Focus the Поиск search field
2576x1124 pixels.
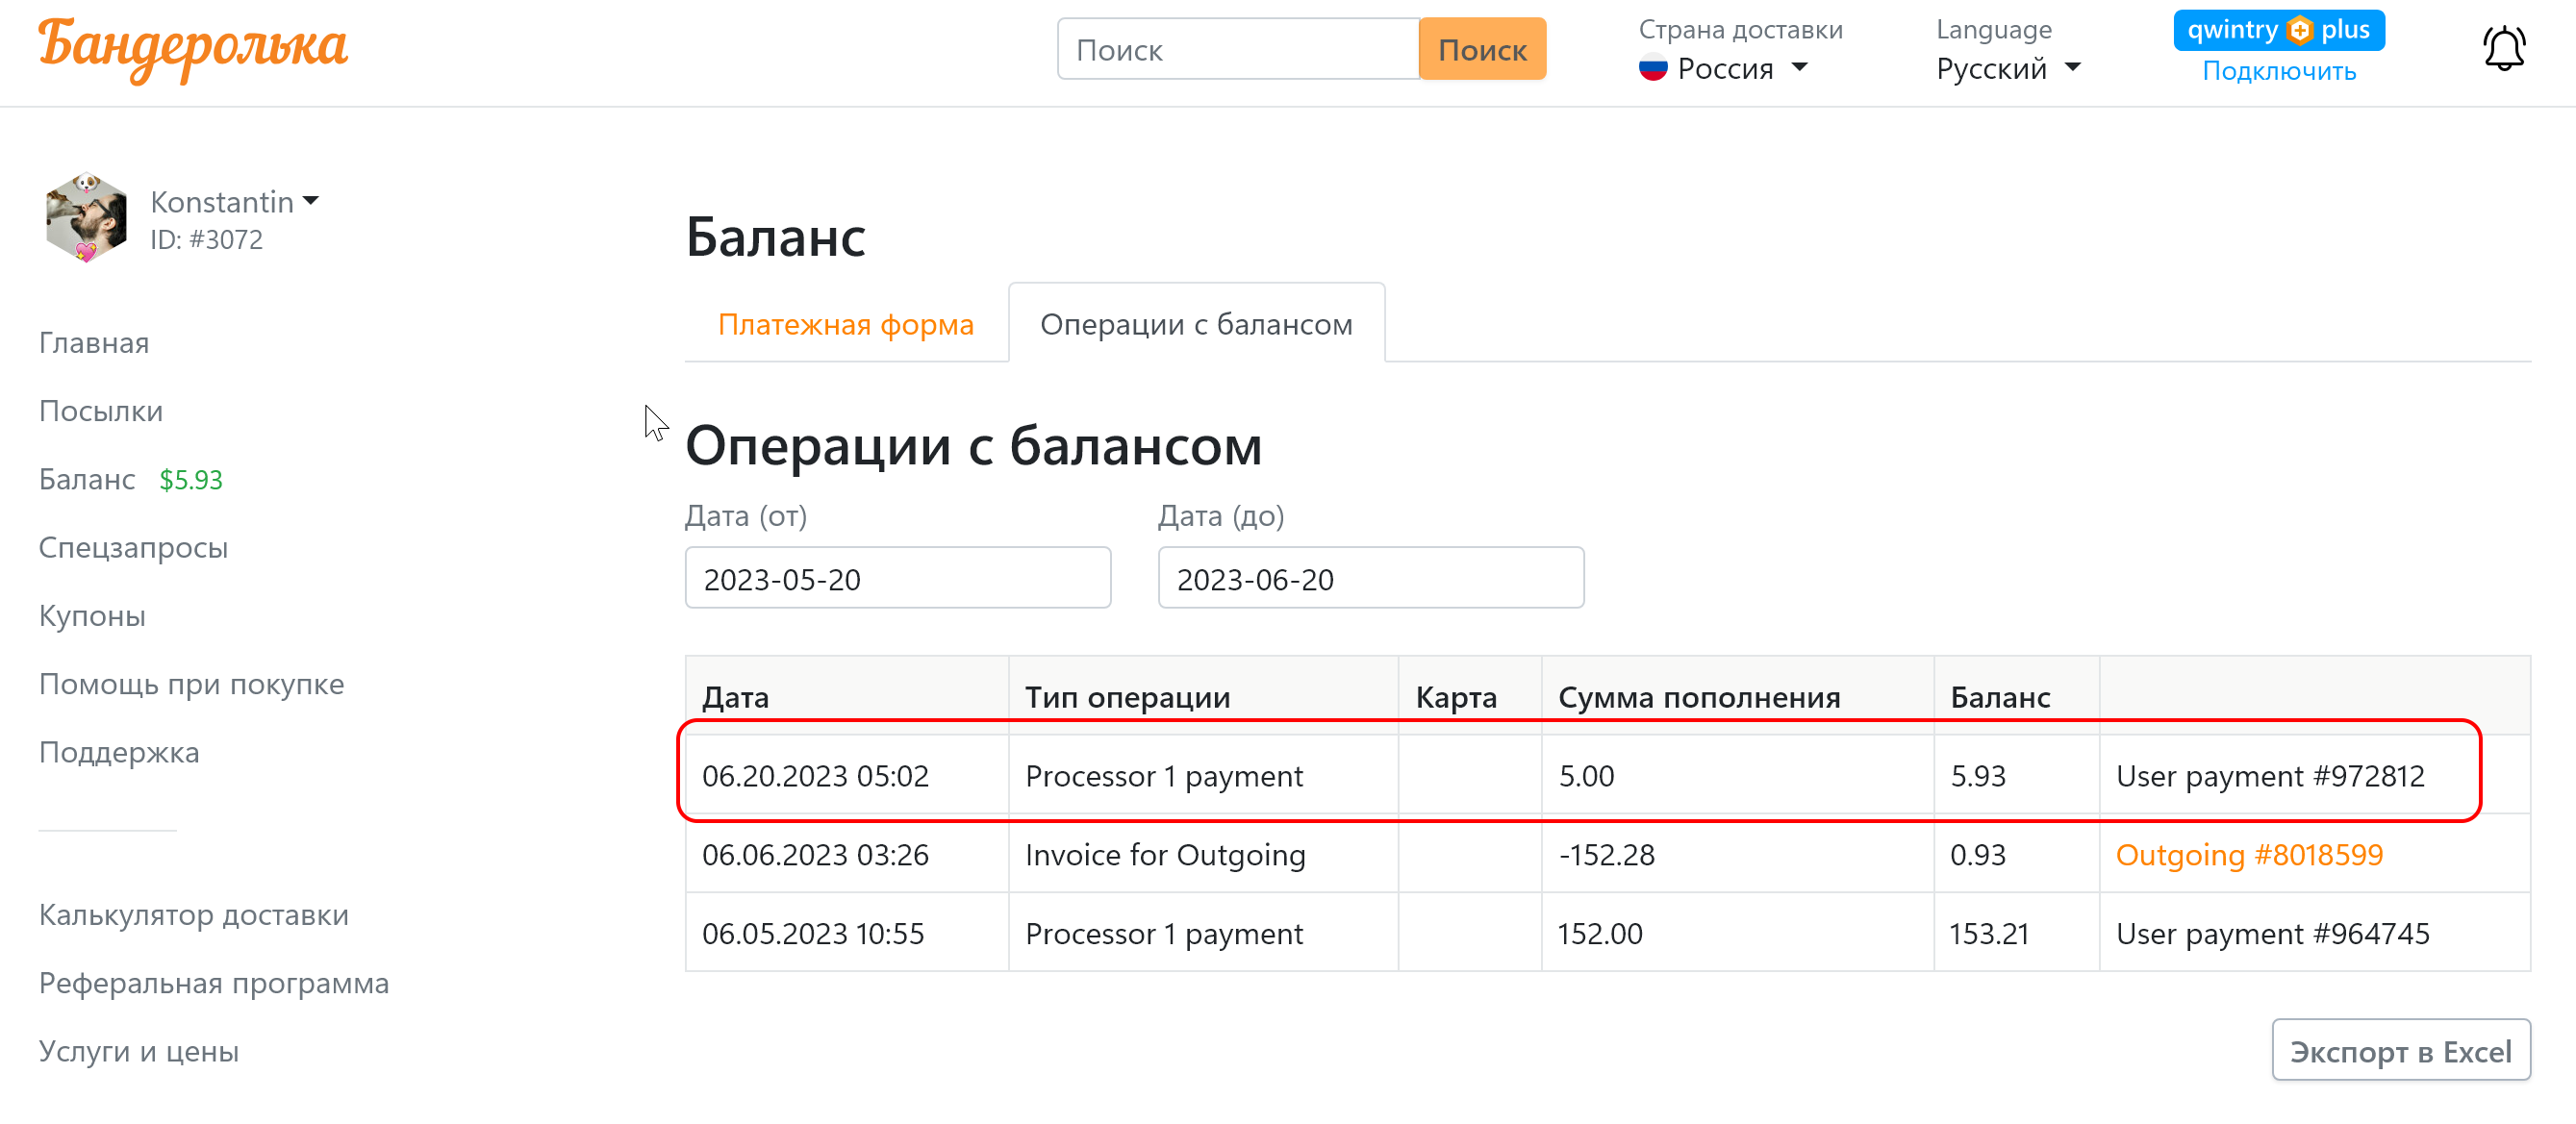[1238, 50]
